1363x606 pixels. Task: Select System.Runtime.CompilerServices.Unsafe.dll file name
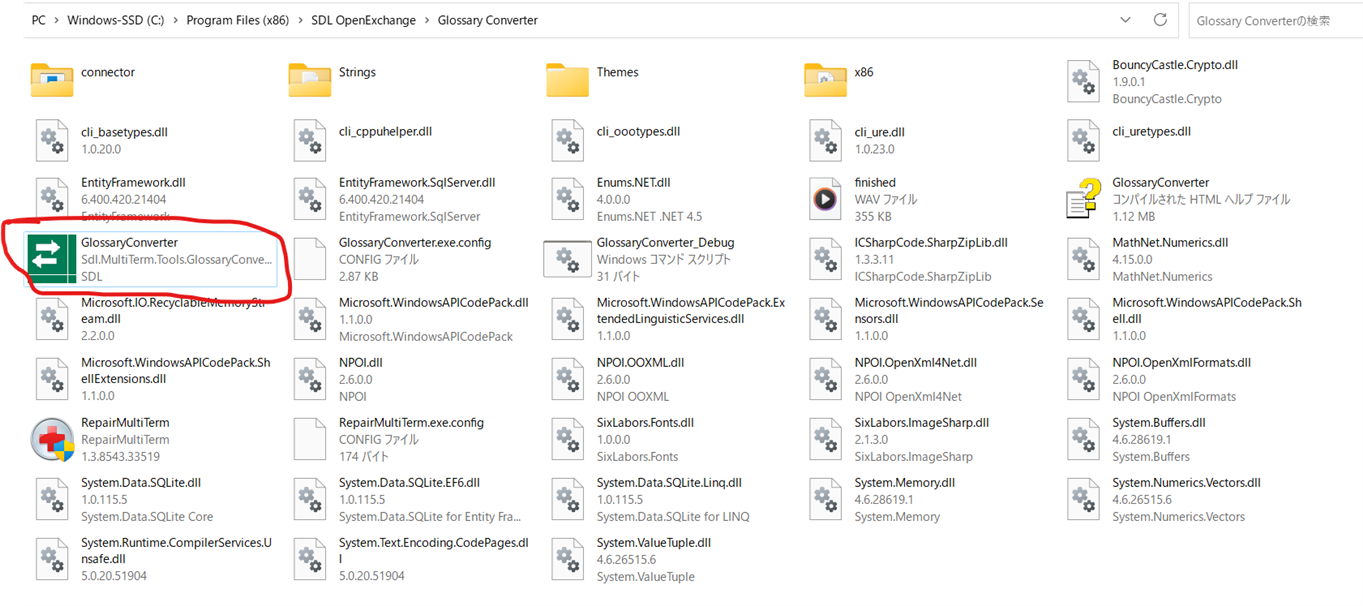pyautogui.click(x=176, y=550)
